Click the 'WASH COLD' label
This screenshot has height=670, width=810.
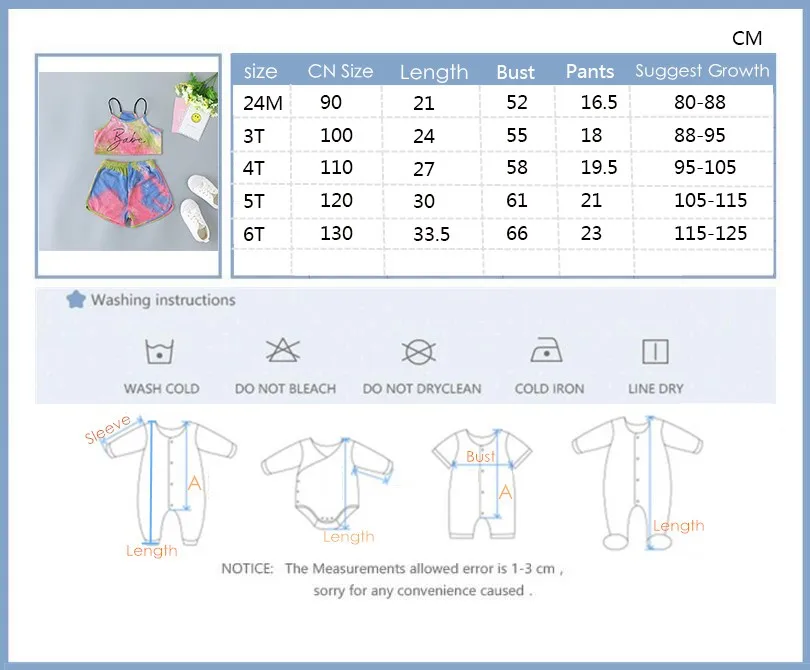(x=162, y=388)
